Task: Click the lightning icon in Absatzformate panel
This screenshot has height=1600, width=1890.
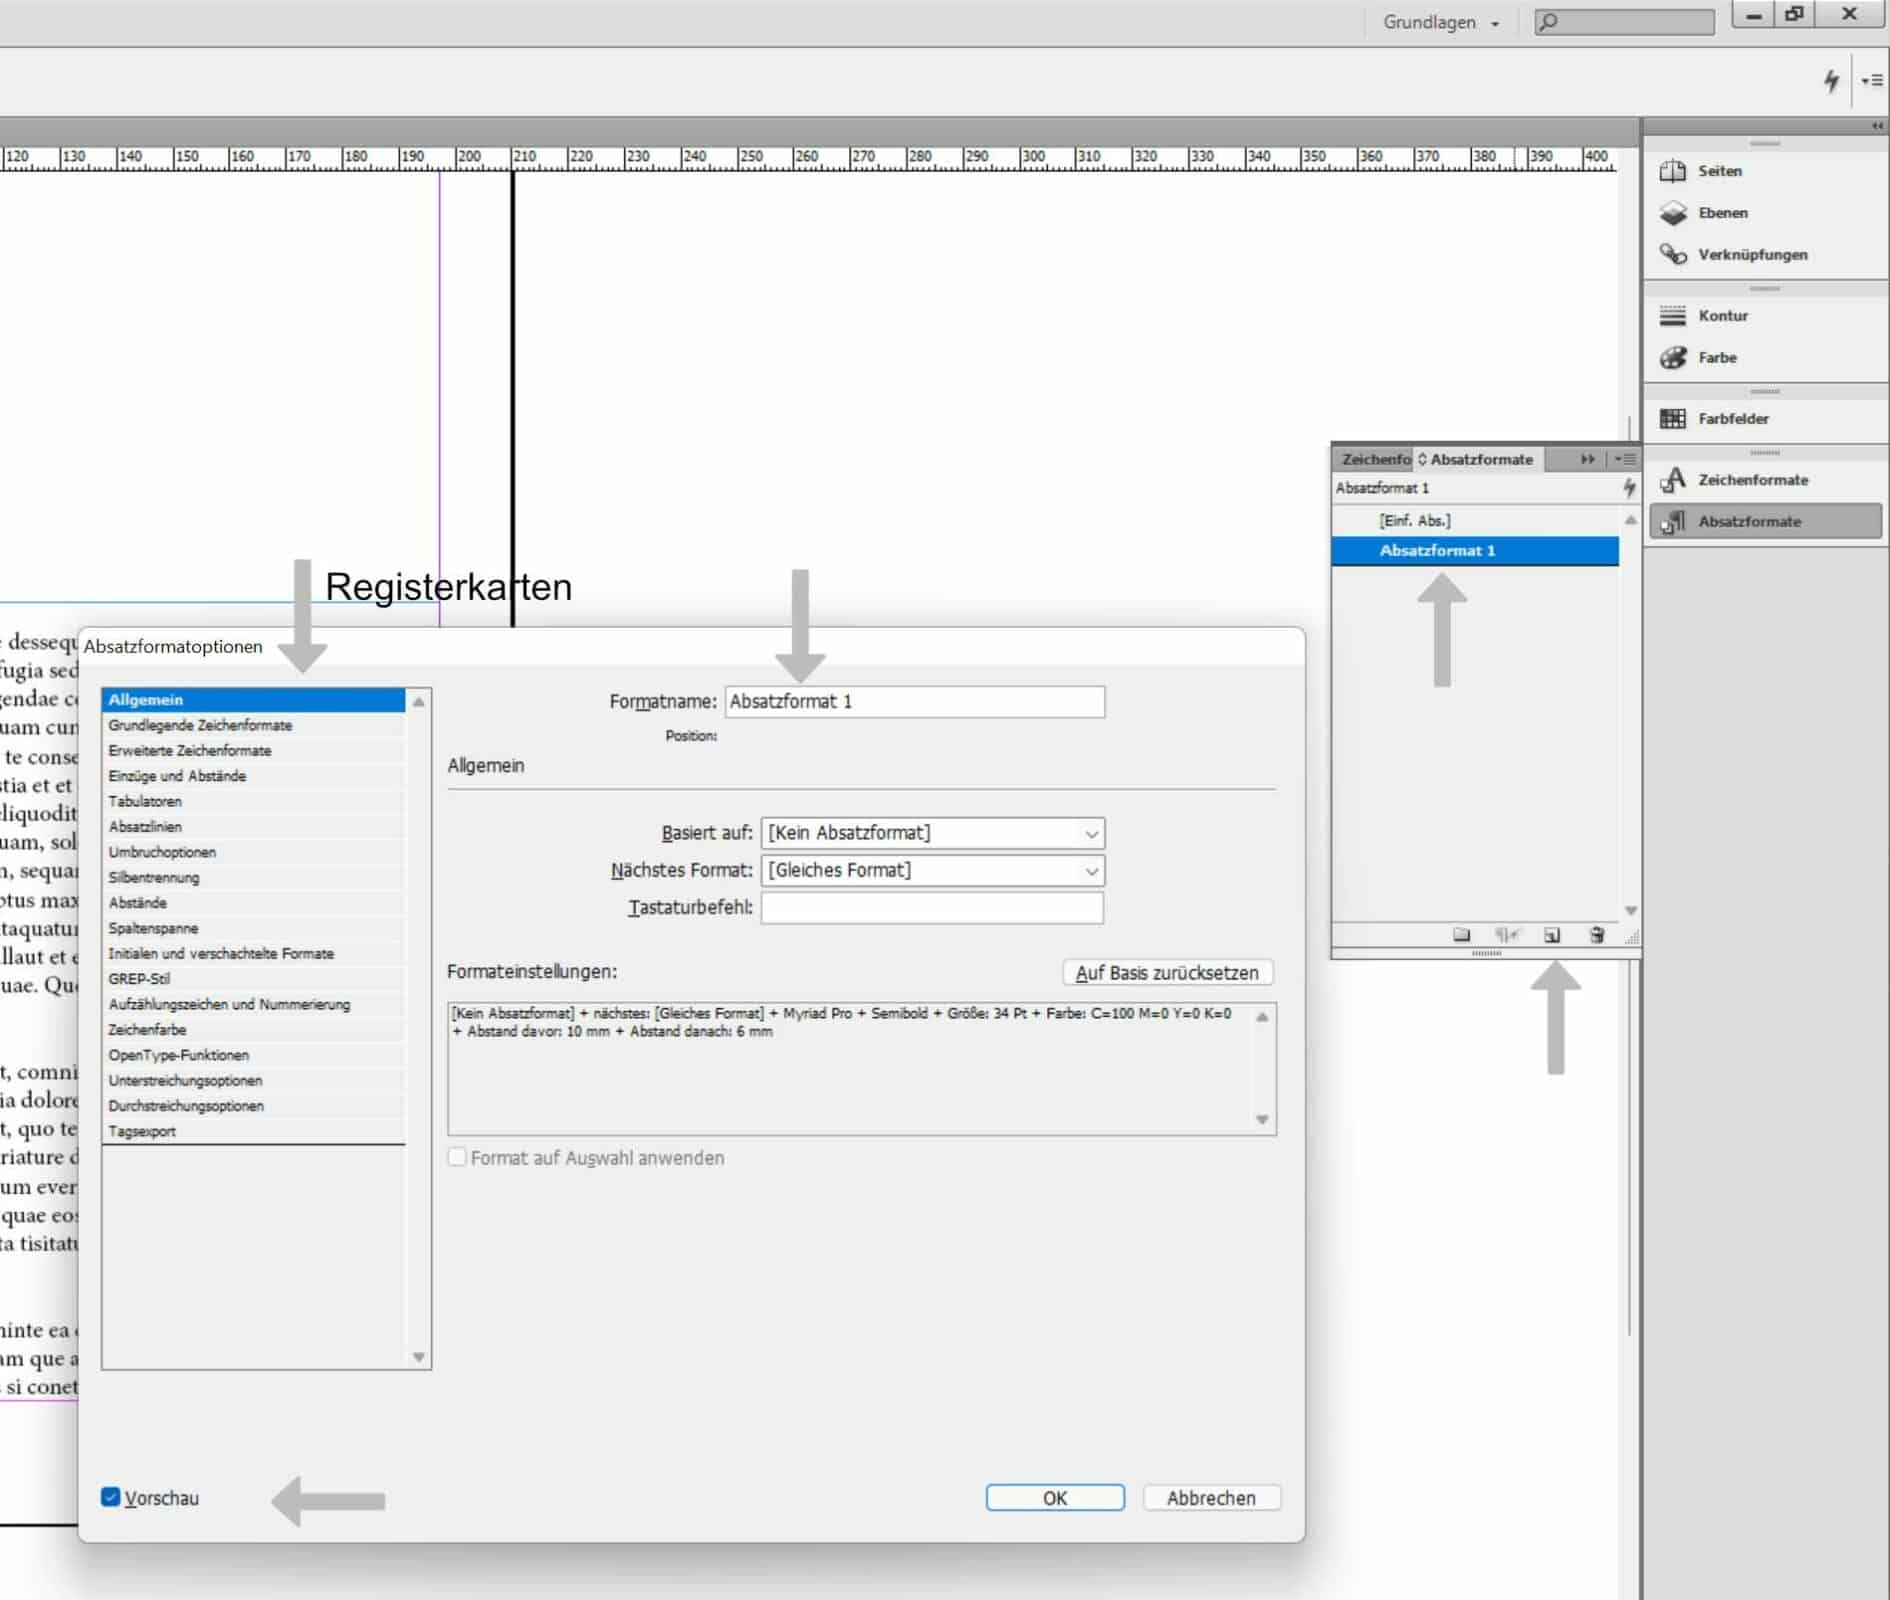Action: (x=1629, y=488)
